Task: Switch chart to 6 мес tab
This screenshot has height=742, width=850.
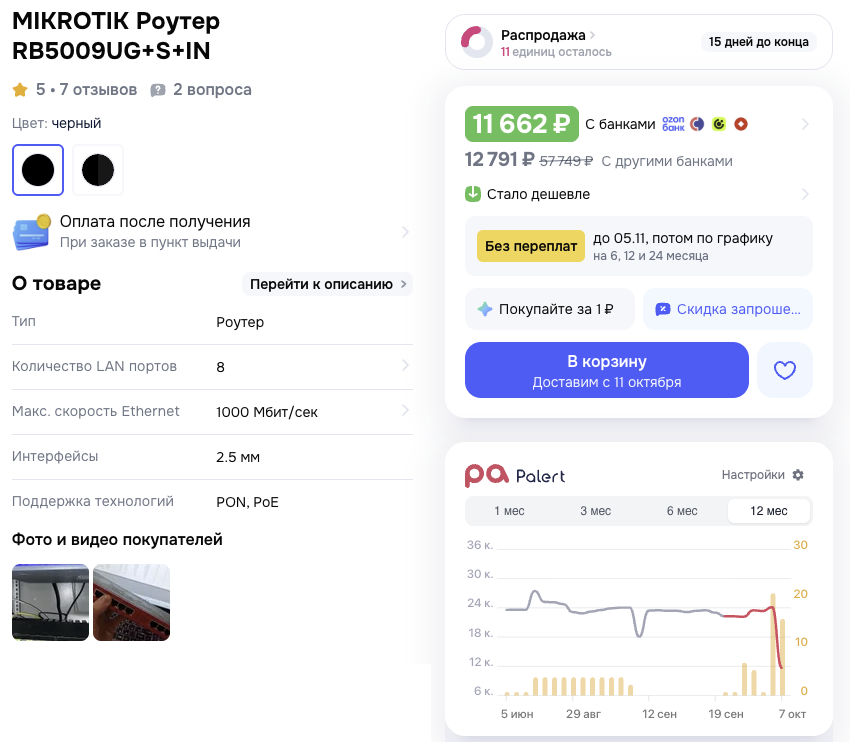Action: point(682,511)
